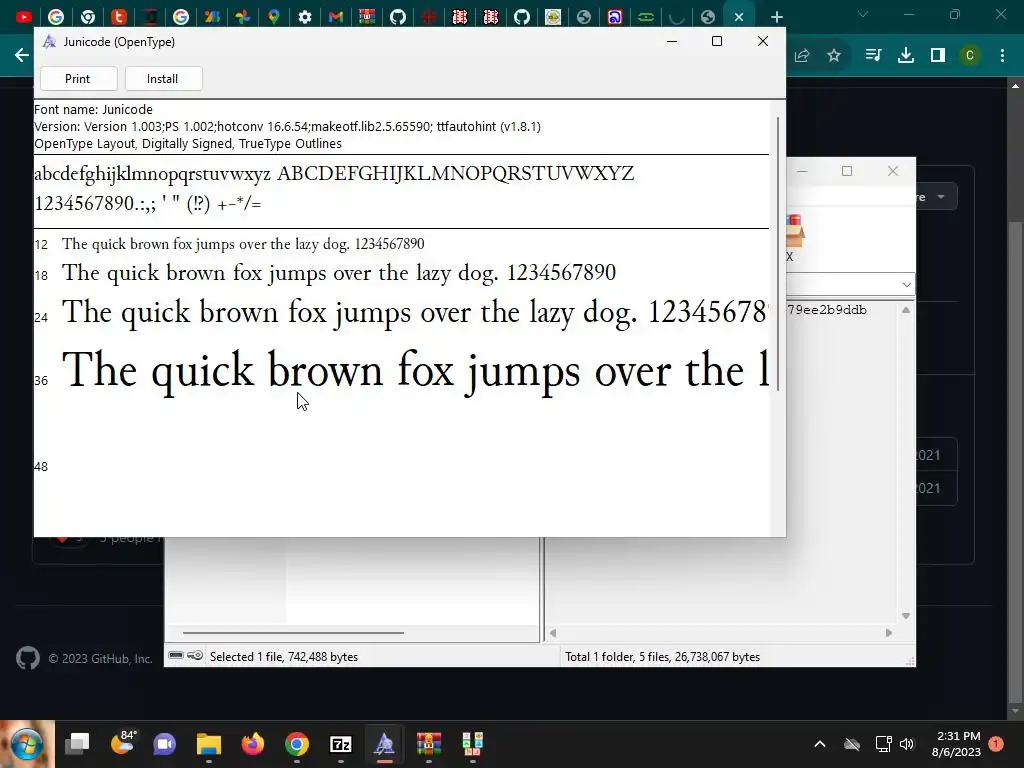Open the weather widget showing 84°
The image size is (1024, 768).
click(123, 742)
